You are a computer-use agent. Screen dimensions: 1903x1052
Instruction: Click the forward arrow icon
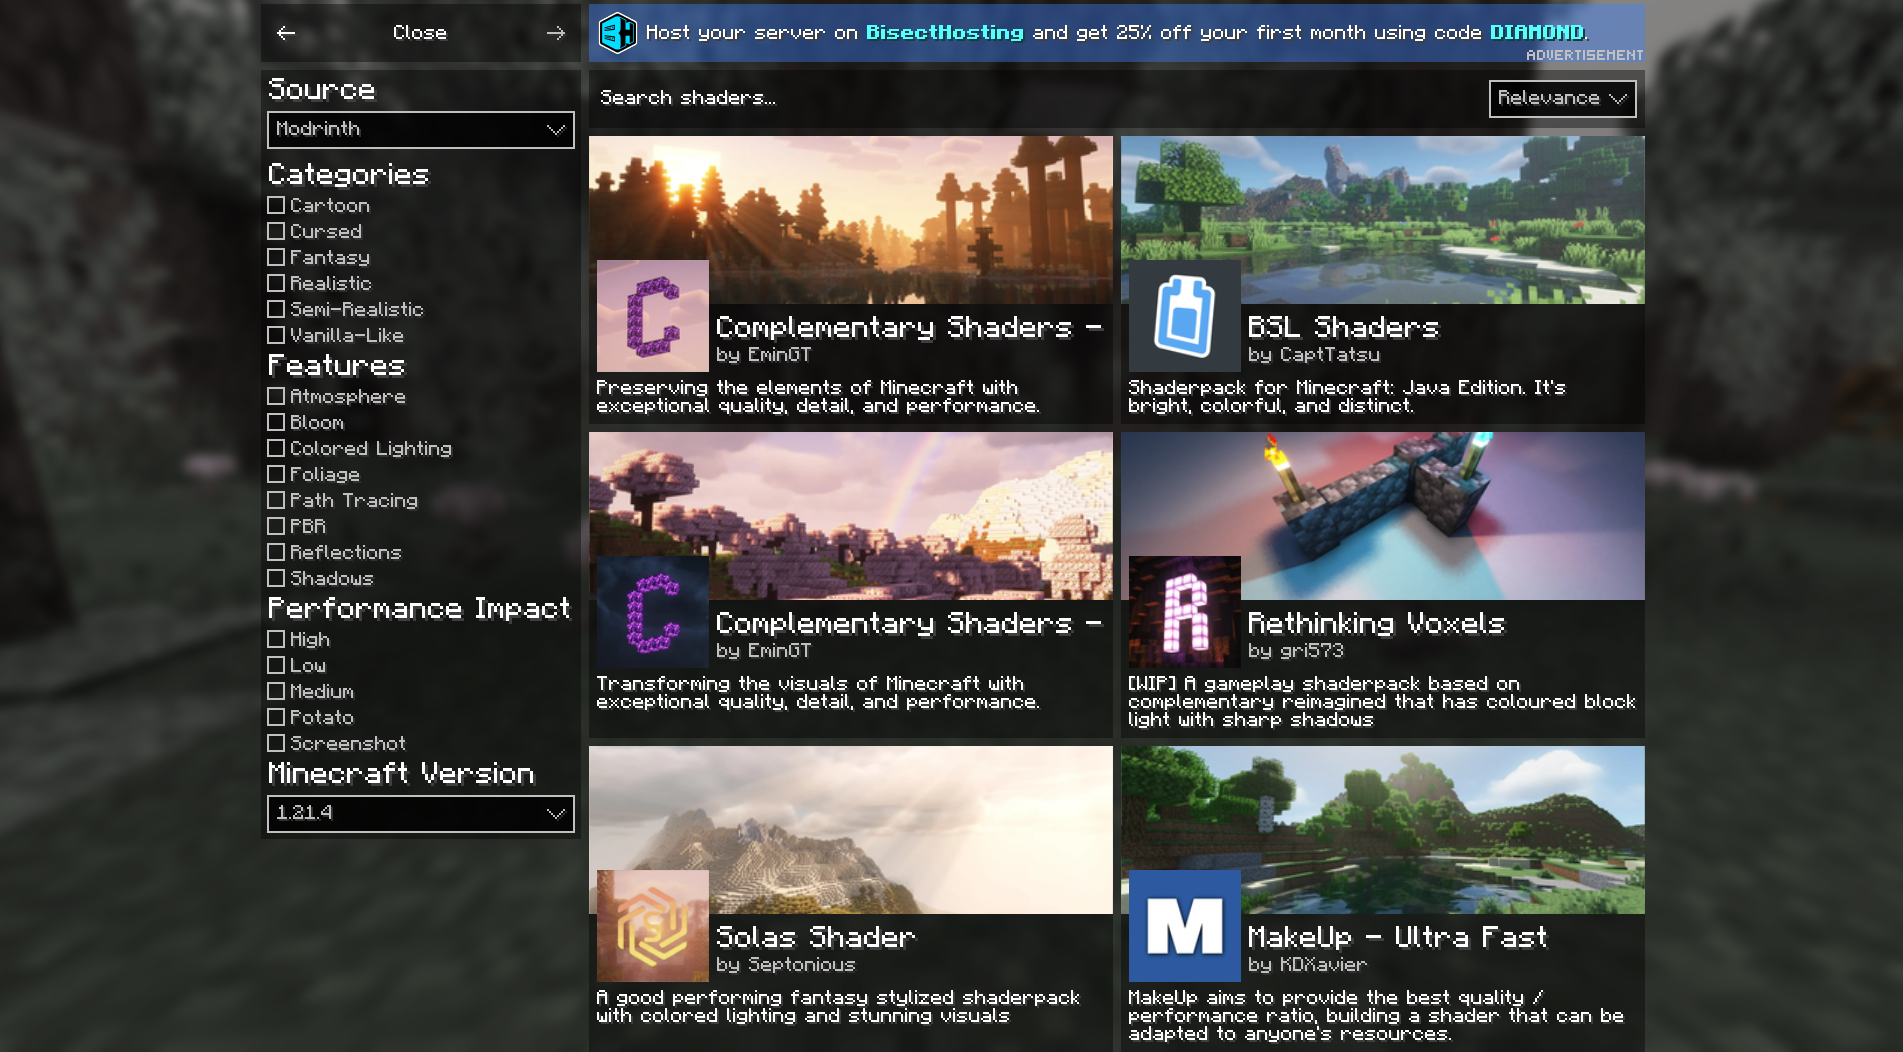556,33
